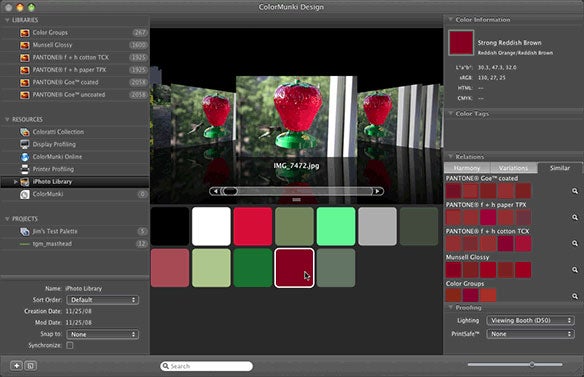Viewport: 584px width, 377px height.
Task: Open the PANTONE Goe coated library icon
Action: point(25,82)
